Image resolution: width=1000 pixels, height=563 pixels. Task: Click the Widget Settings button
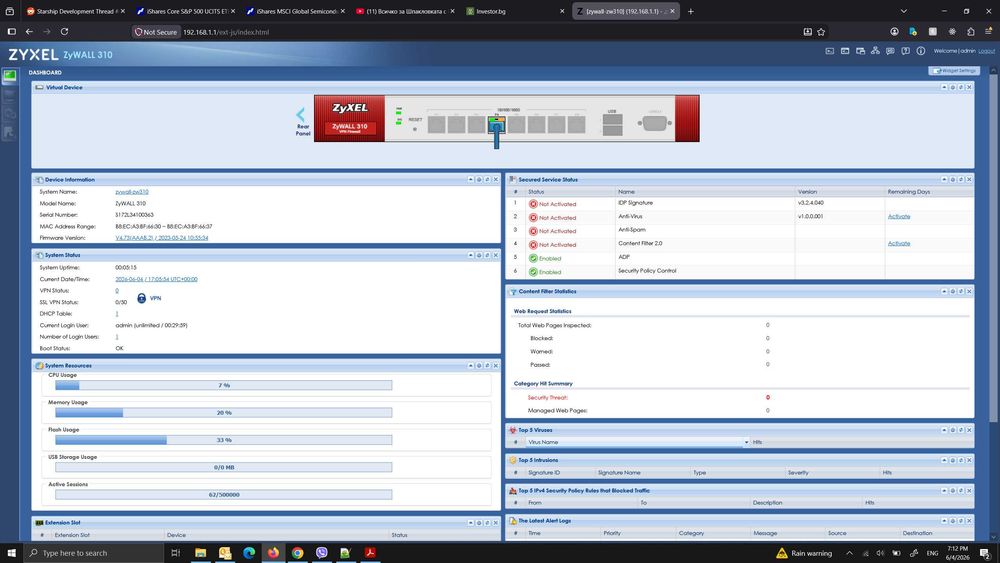pos(954,71)
